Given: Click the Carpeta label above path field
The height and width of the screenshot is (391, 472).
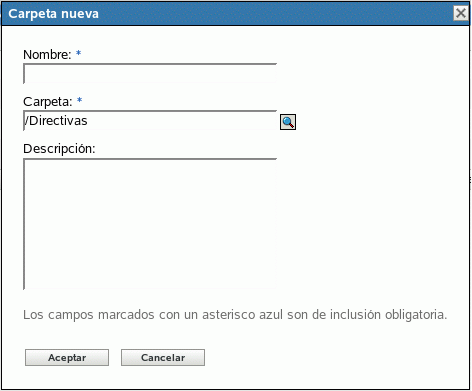Looking at the screenshot, I should pyautogui.click(x=48, y=102).
